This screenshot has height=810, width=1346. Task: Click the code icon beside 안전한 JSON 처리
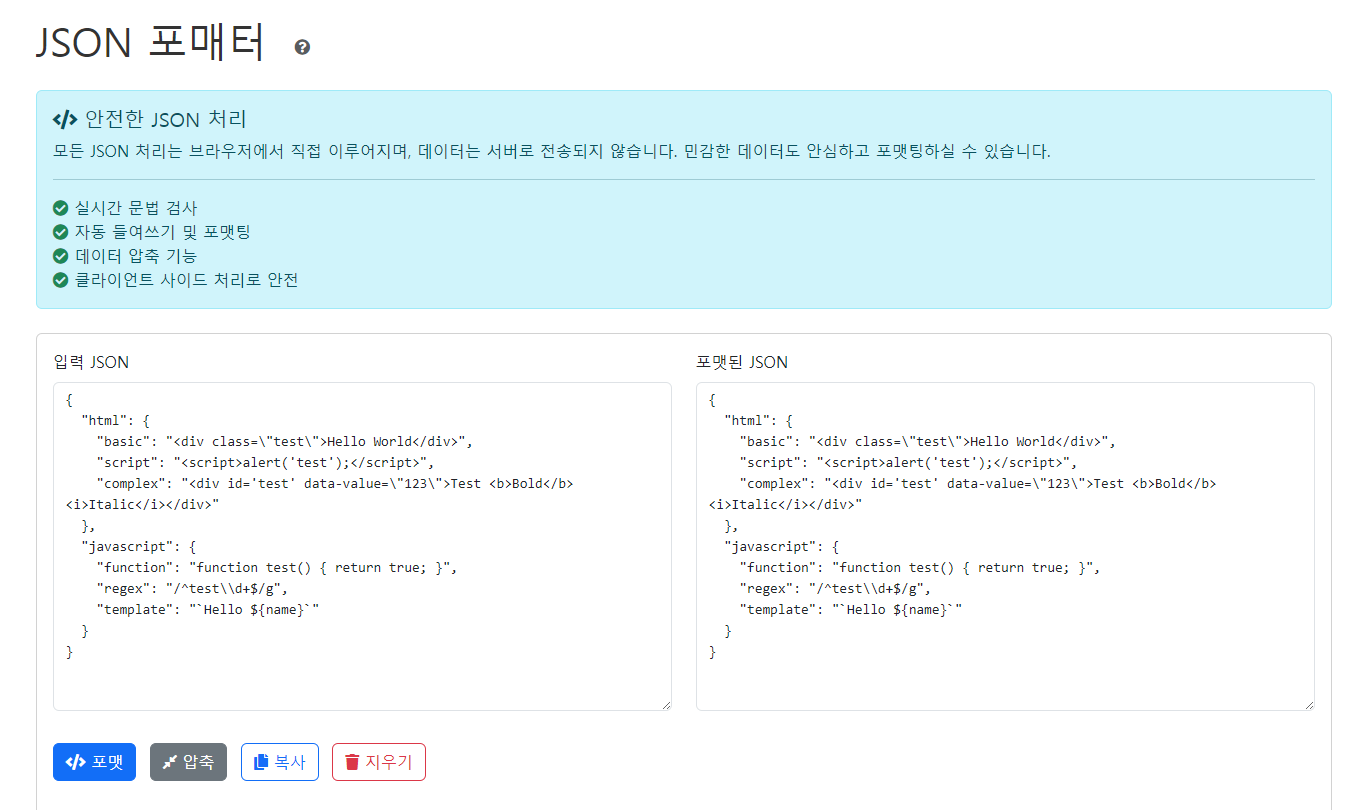click(x=65, y=120)
